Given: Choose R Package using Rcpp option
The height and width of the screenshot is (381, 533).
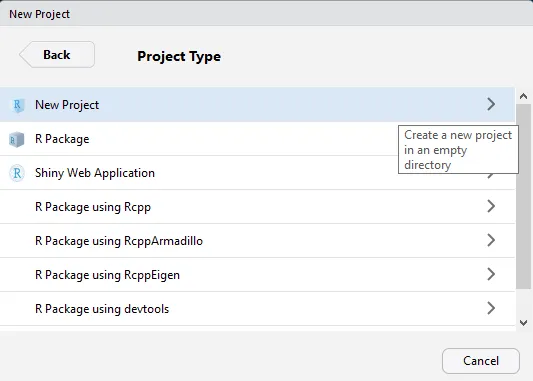Looking at the screenshot, I should click(x=257, y=207).
